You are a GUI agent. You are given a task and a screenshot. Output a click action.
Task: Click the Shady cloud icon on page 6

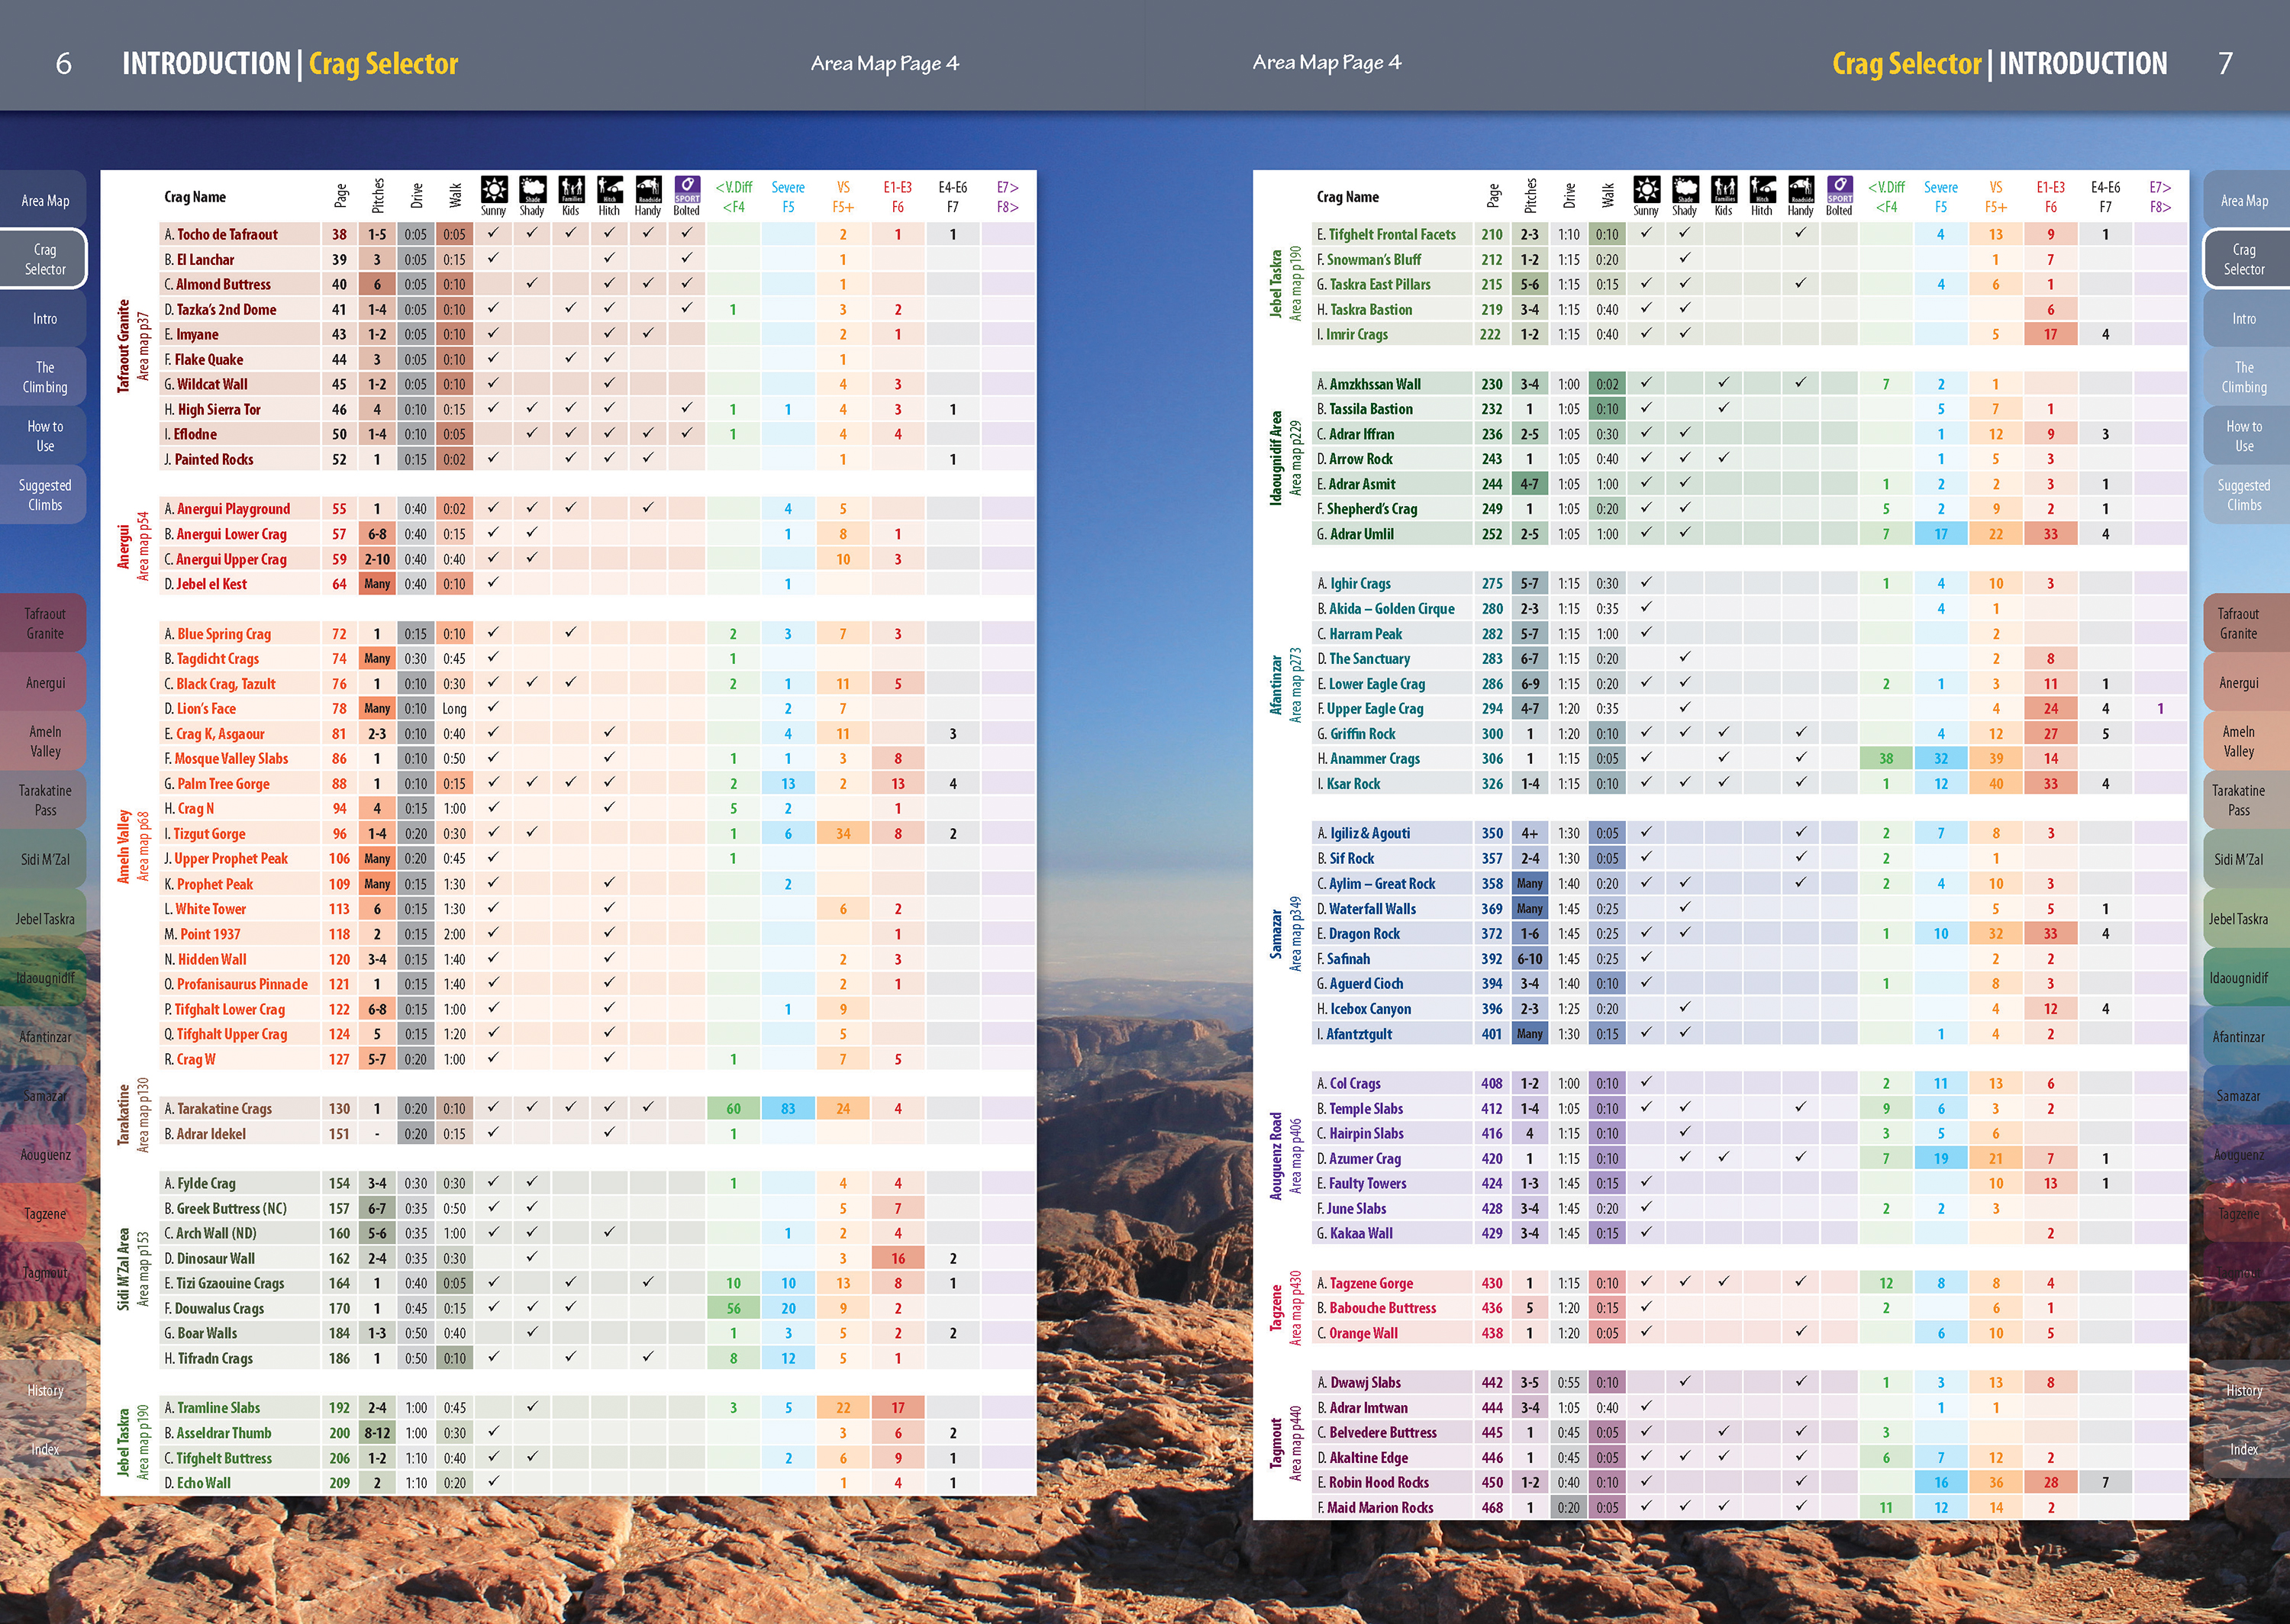(532, 190)
